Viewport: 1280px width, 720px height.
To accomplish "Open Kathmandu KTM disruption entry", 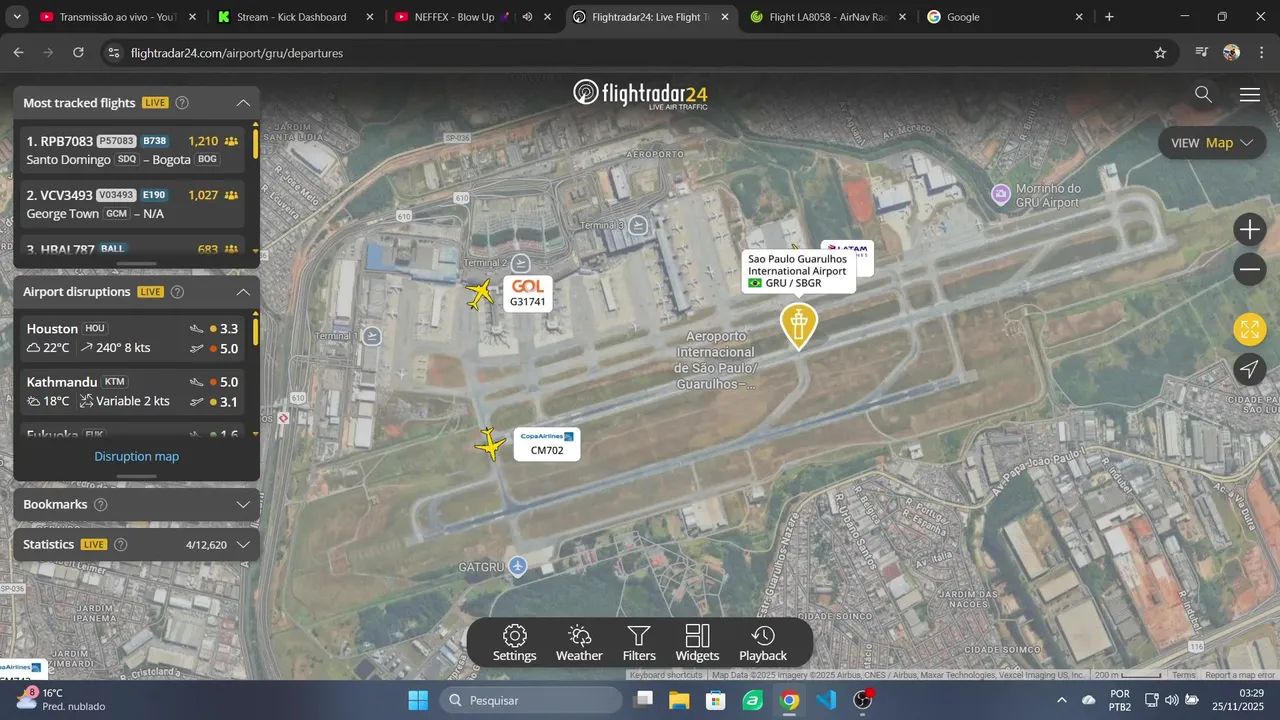I will pyautogui.click(x=134, y=391).
